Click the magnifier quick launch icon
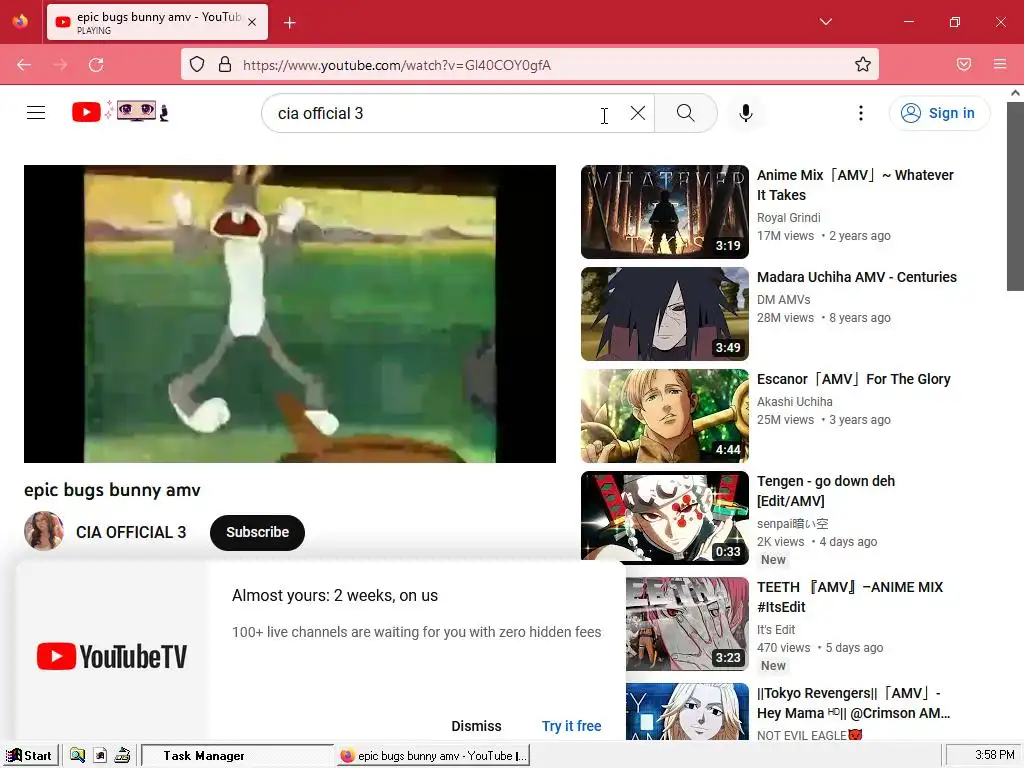The width and height of the screenshot is (1024, 768). point(77,756)
